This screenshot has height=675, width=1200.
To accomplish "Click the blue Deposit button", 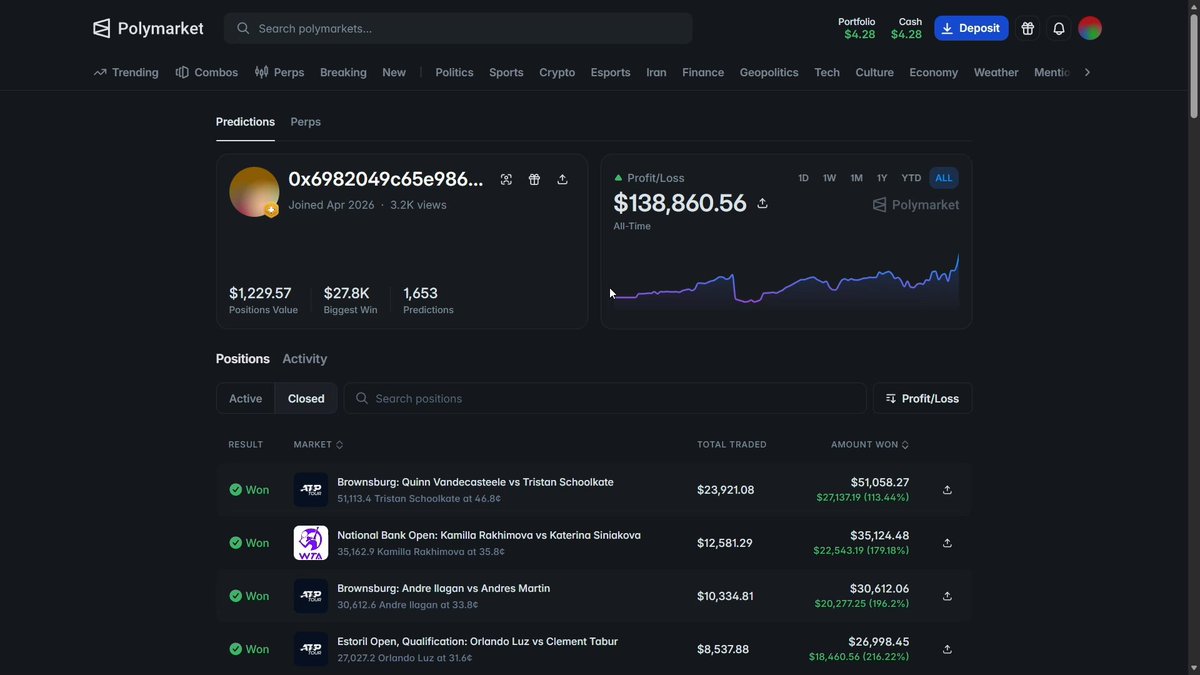I will [971, 28].
